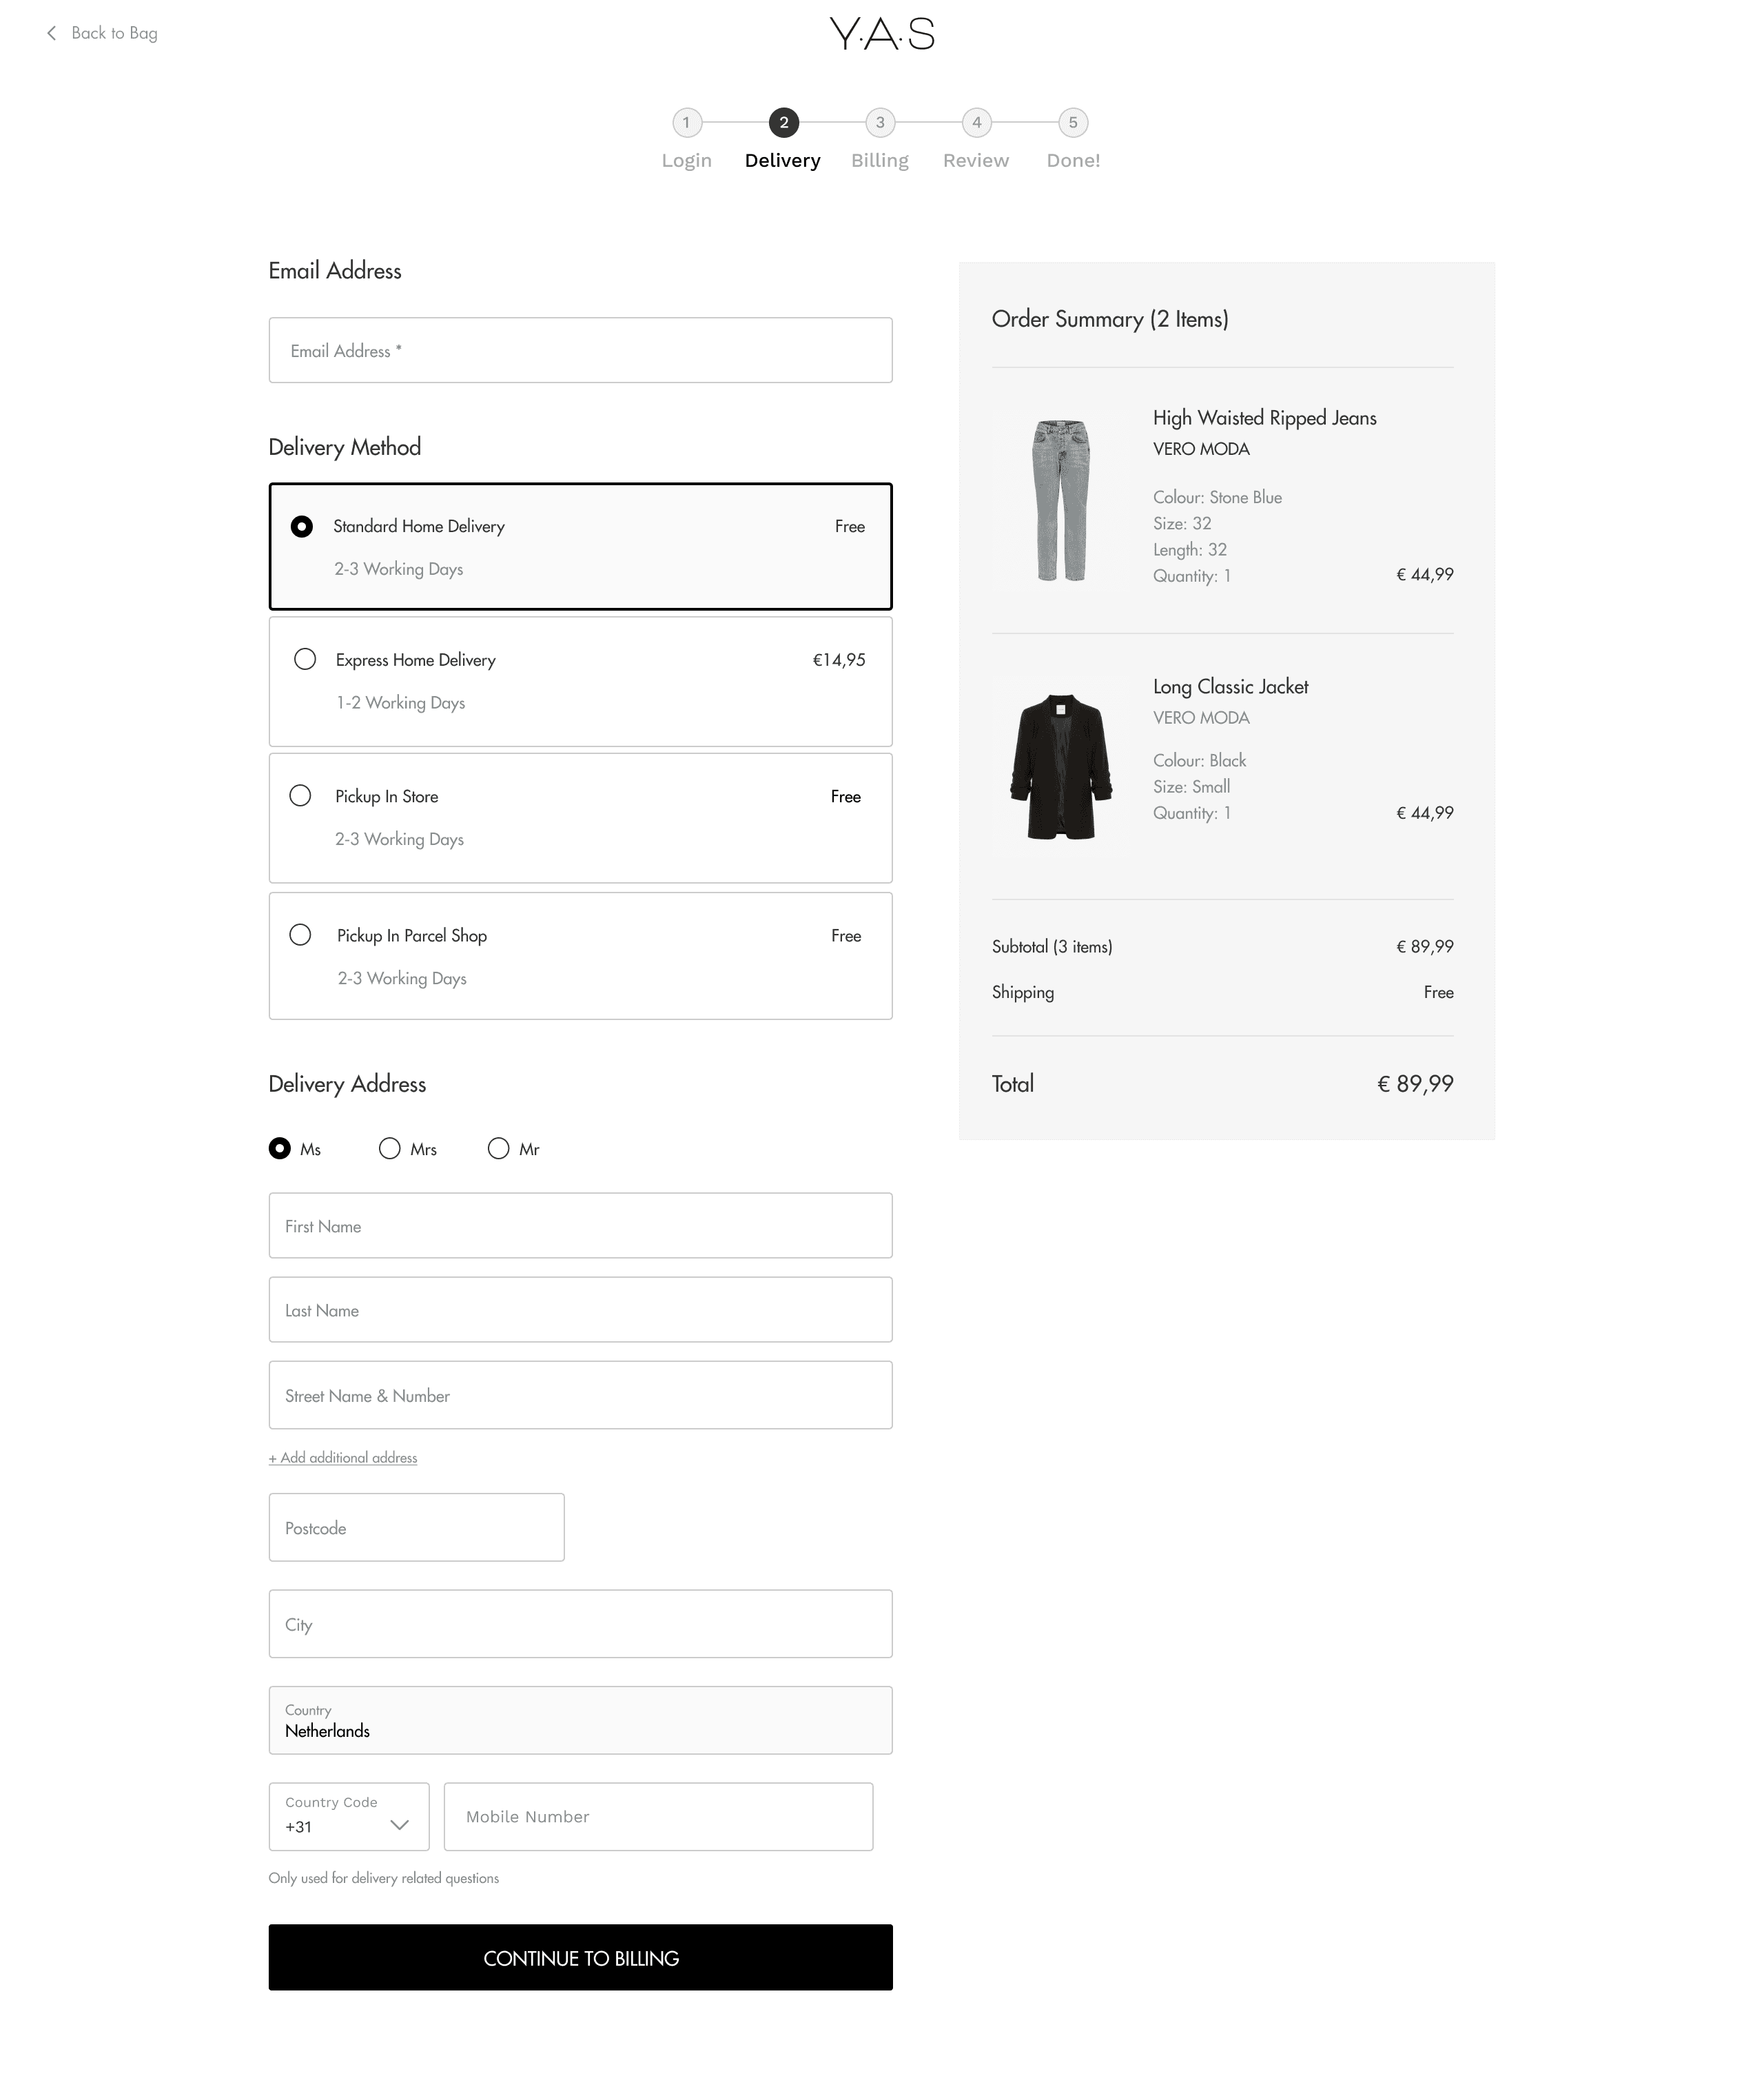The height and width of the screenshot is (2098, 1764).
Task: Select the Mrs title radio button
Action: pyautogui.click(x=390, y=1149)
